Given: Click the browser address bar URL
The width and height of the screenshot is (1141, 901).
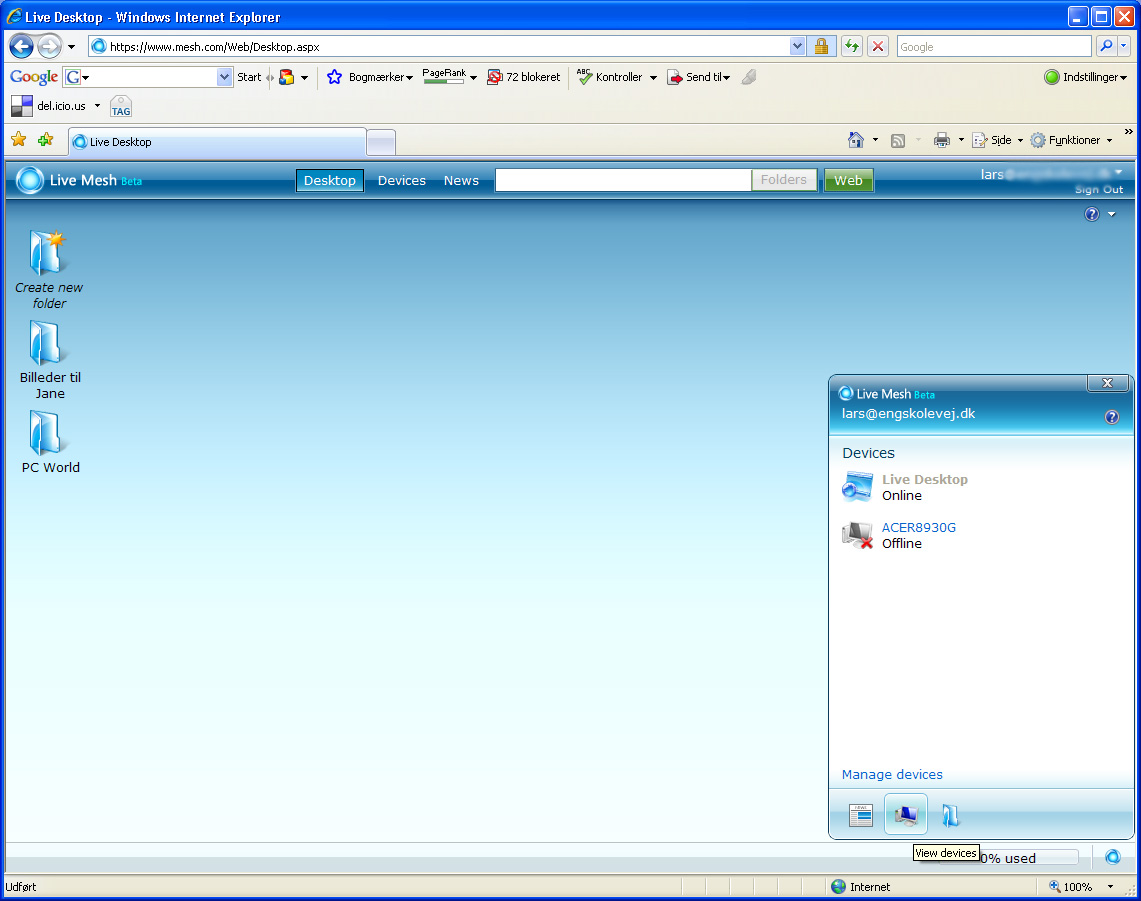Looking at the screenshot, I should point(439,47).
